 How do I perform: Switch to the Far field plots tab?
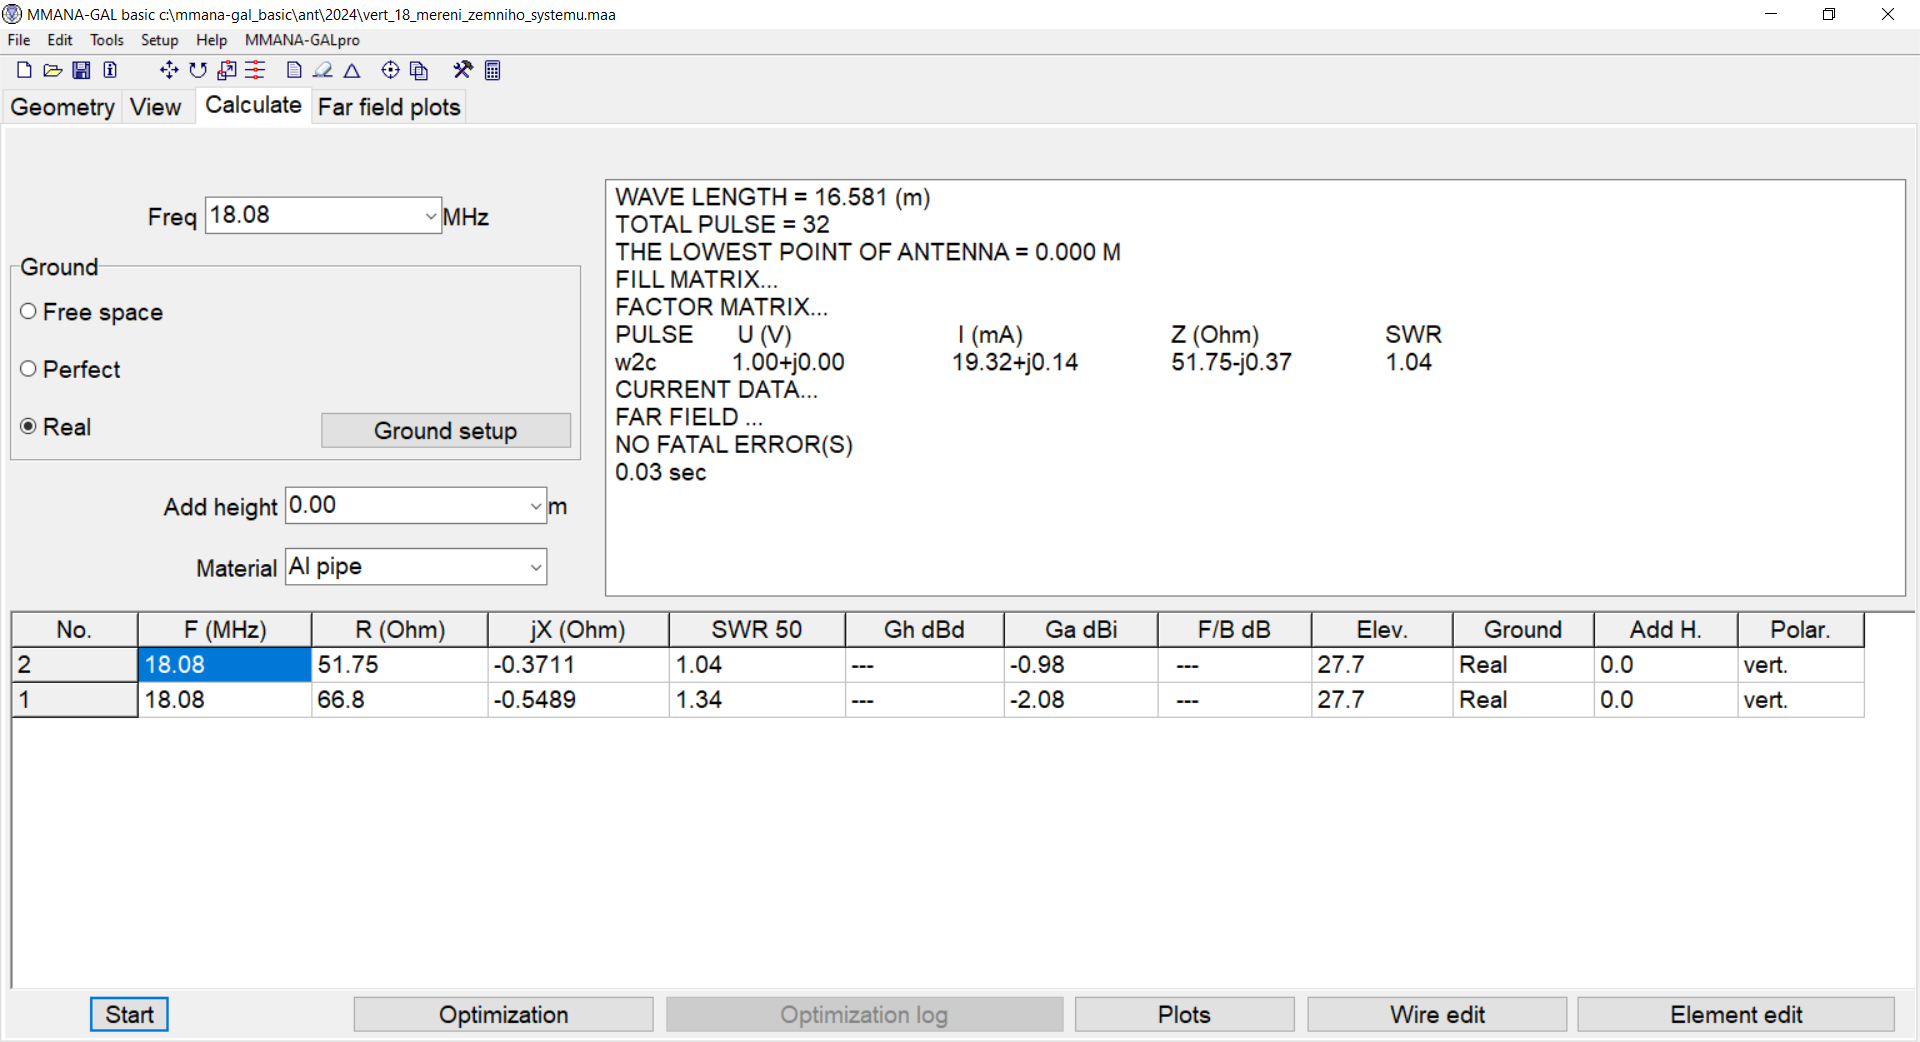pos(389,107)
